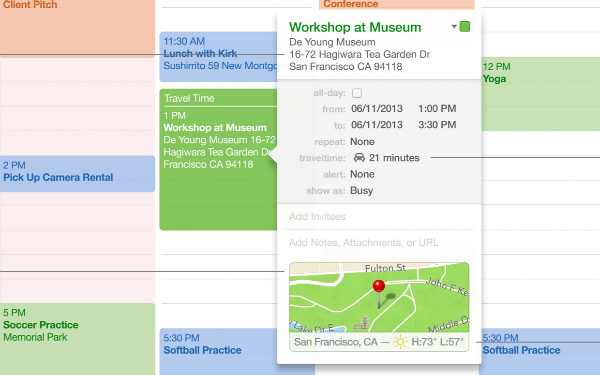Select the Lunch with Kirk event
Screen dimensions: 600x375
coord(218,57)
